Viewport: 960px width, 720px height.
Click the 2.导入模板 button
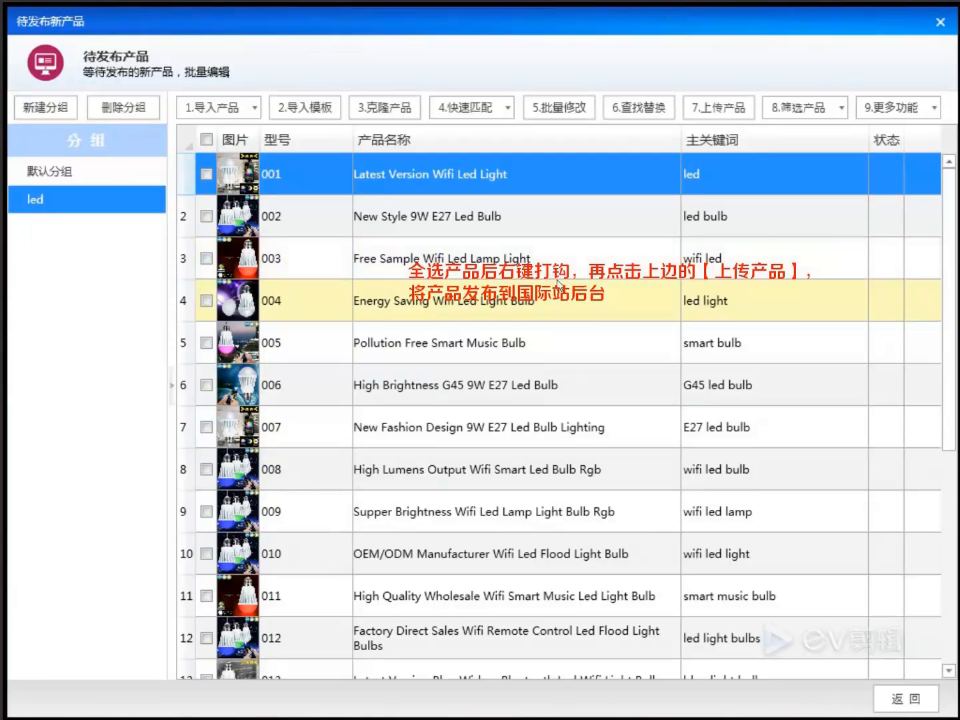tap(305, 108)
